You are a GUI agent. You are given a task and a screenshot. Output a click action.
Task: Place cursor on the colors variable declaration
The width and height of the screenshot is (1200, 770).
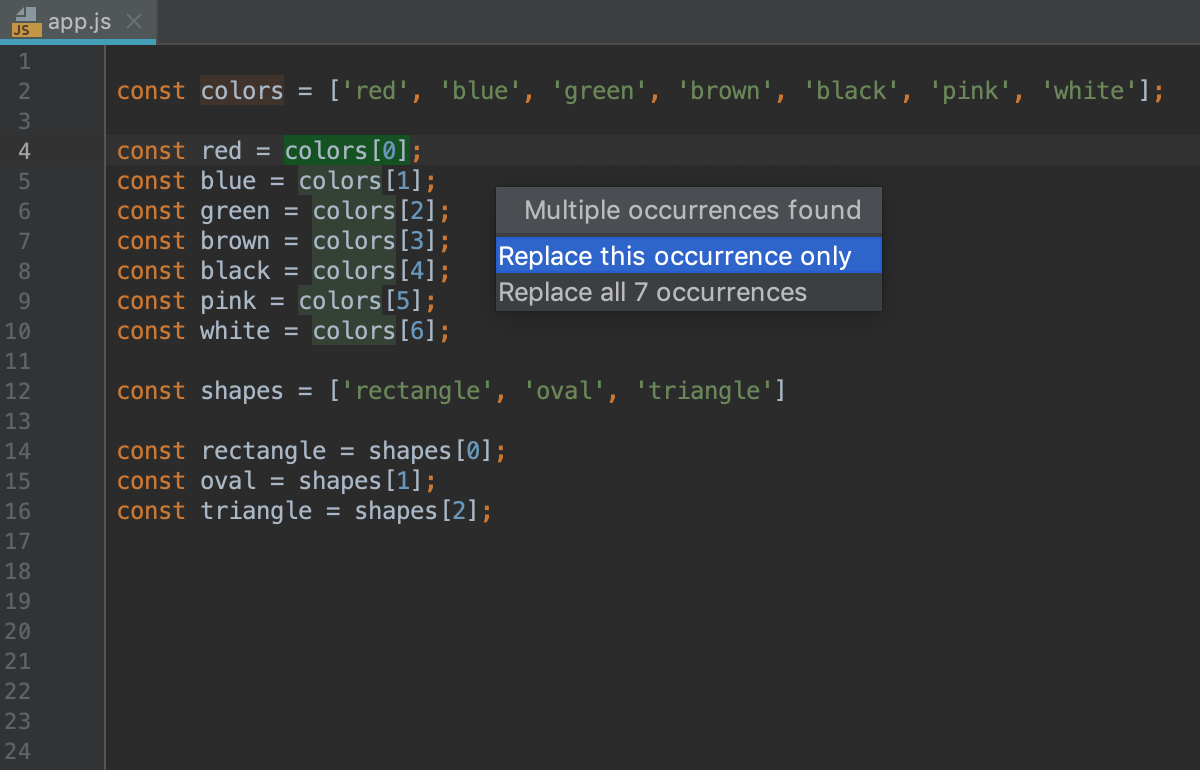(x=242, y=91)
